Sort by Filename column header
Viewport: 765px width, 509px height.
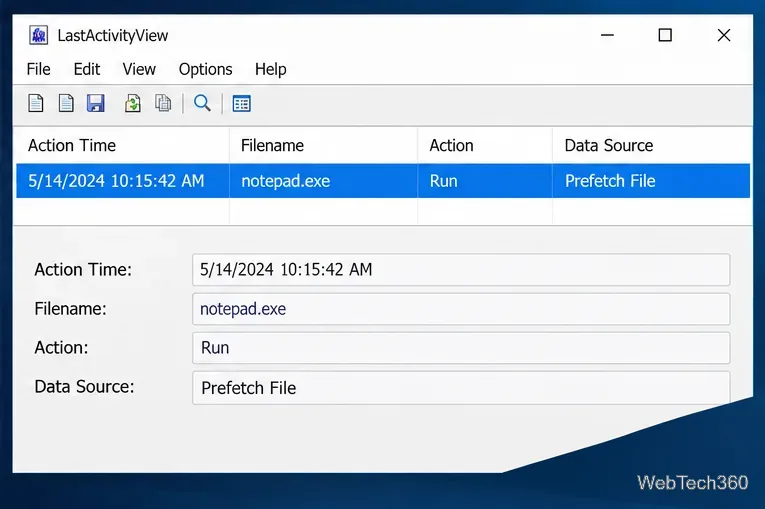pos(323,145)
